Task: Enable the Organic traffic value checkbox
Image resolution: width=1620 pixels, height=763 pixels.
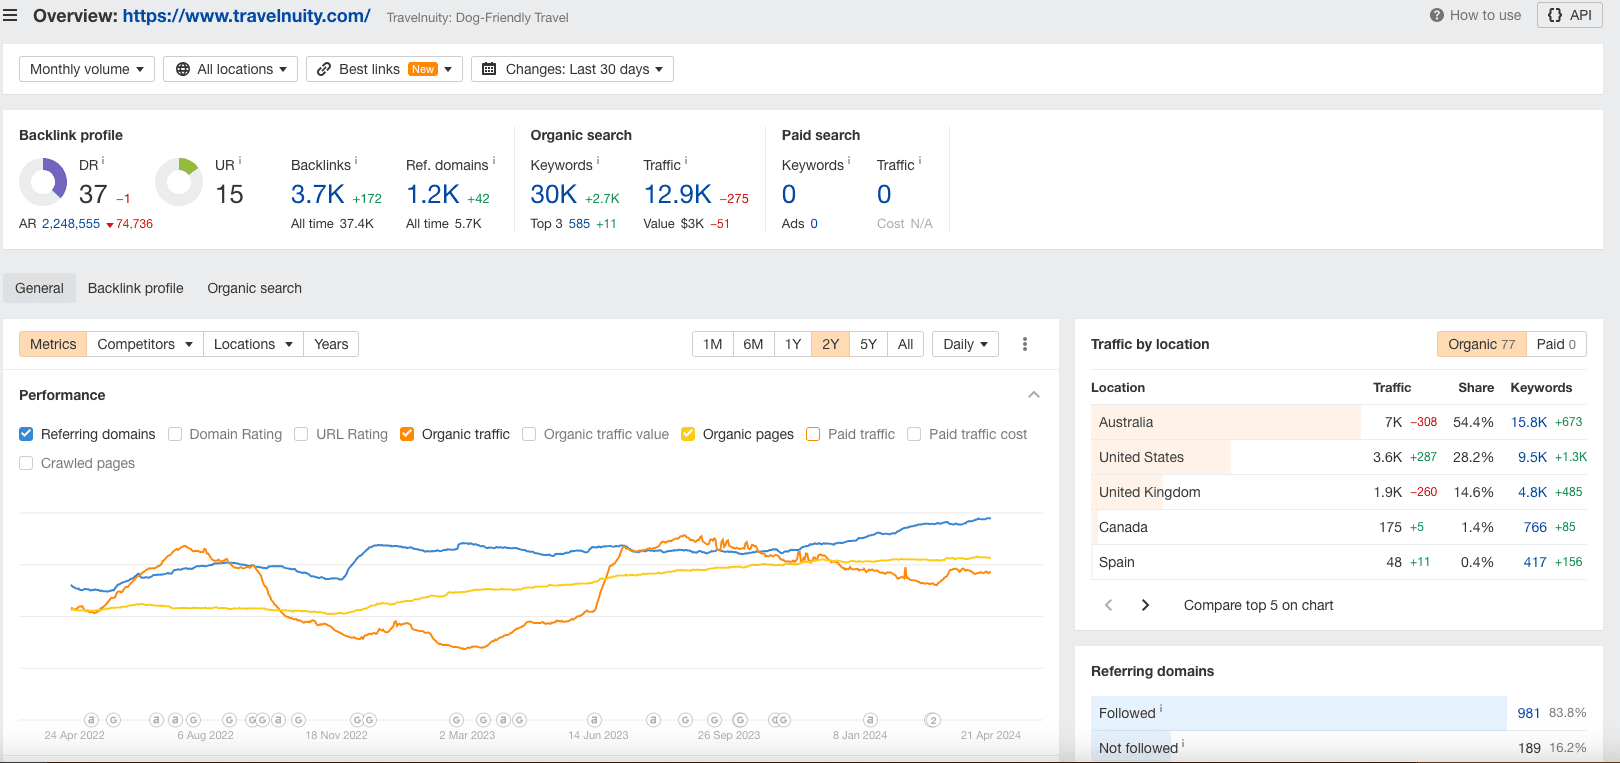Action: click(x=529, y=434)
